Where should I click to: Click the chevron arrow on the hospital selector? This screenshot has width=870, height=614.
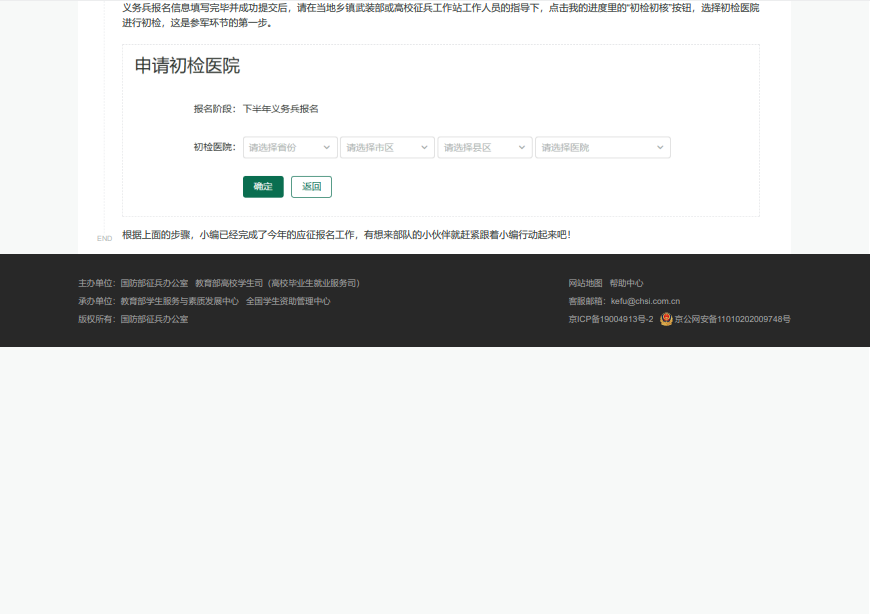(660, 147)
